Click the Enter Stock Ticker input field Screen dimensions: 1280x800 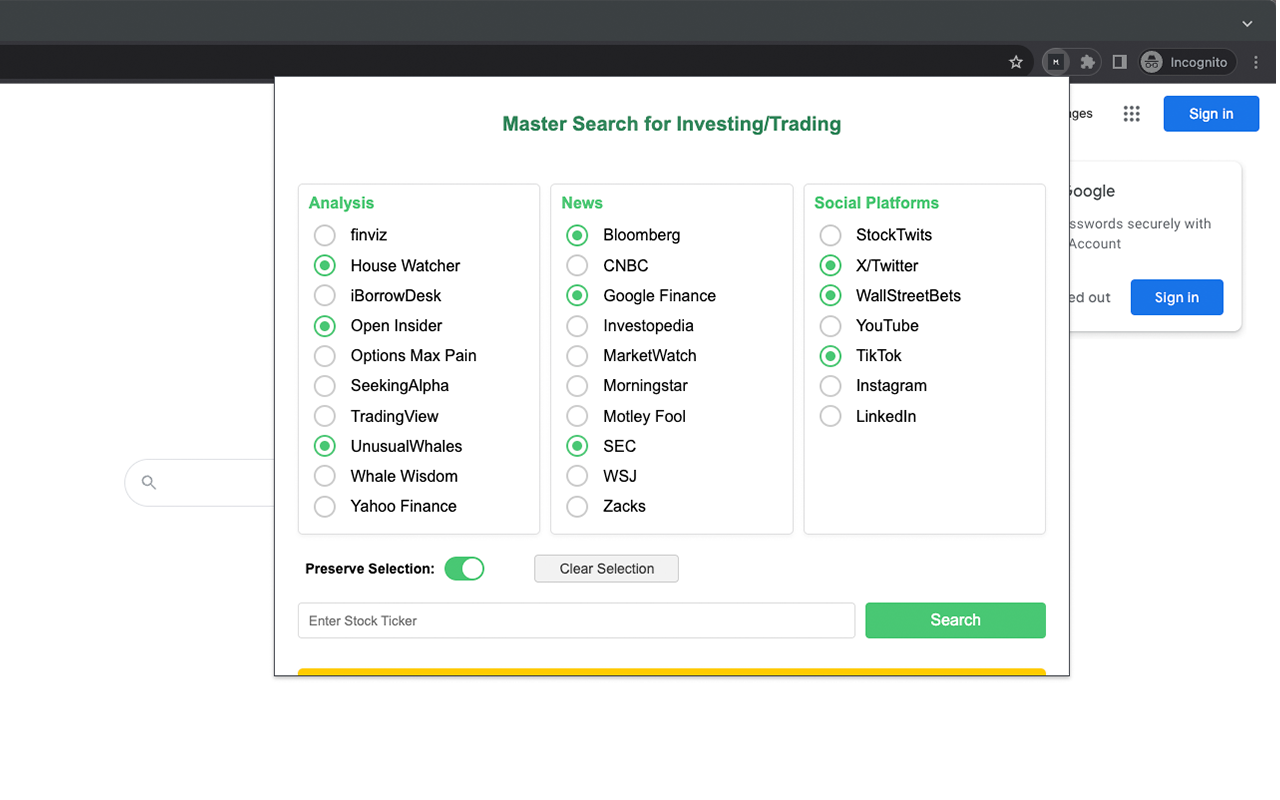pos(576,620)
